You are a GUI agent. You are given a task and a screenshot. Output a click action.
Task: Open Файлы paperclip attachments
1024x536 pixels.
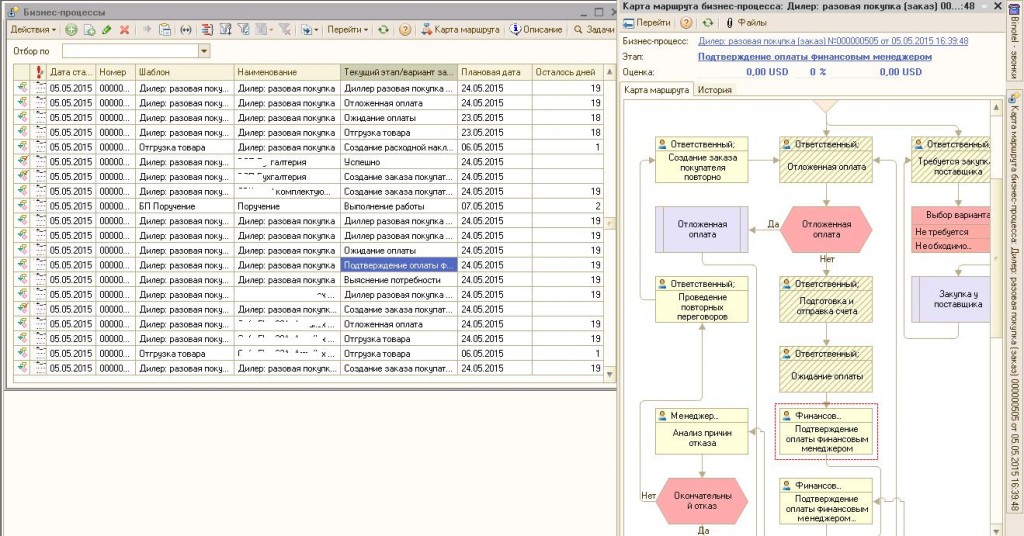746,23
